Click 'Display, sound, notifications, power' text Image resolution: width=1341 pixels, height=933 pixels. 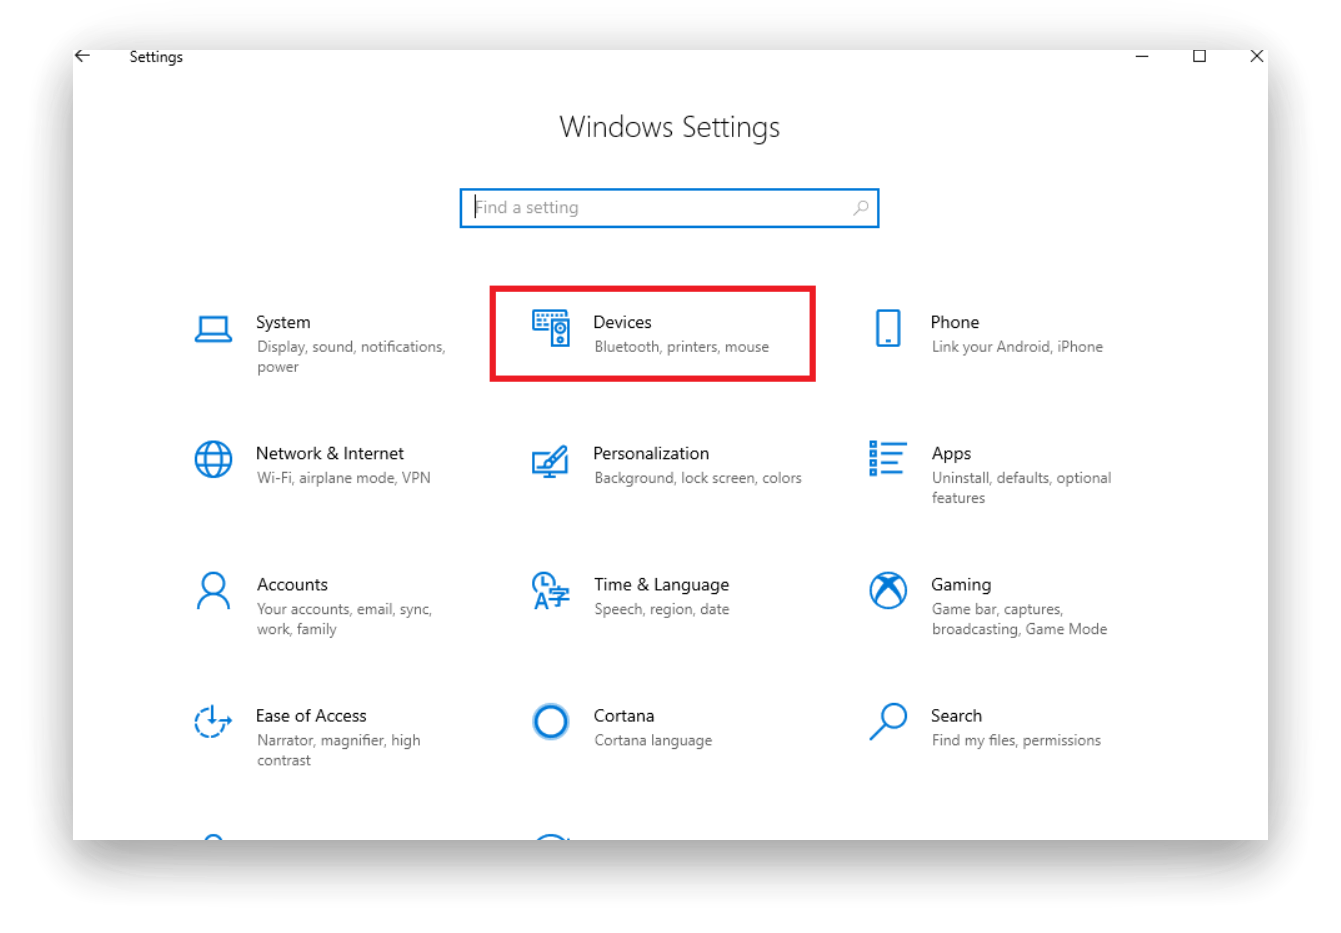(x=351, y=357)
